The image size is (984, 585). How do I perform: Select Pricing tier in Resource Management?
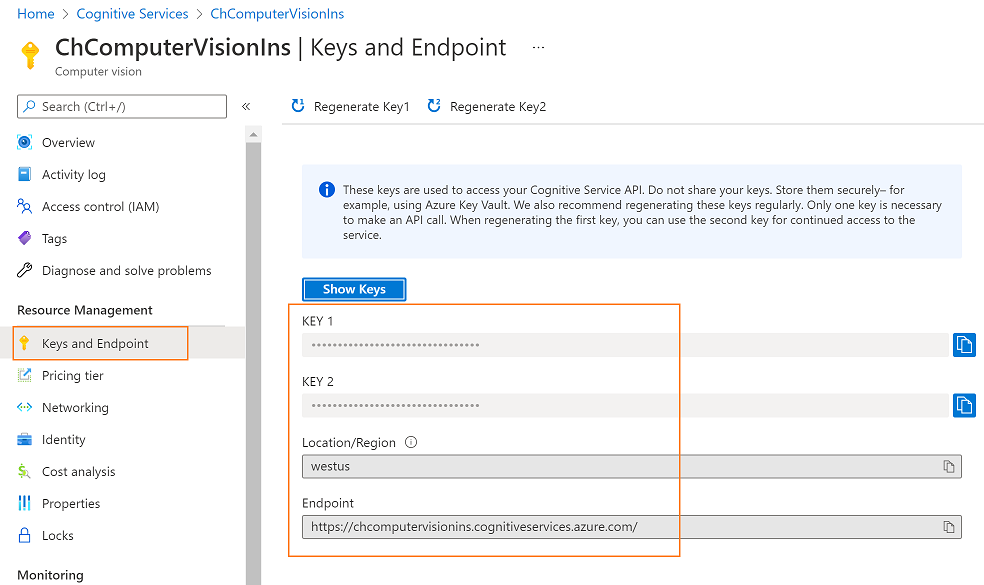(72, 376)
